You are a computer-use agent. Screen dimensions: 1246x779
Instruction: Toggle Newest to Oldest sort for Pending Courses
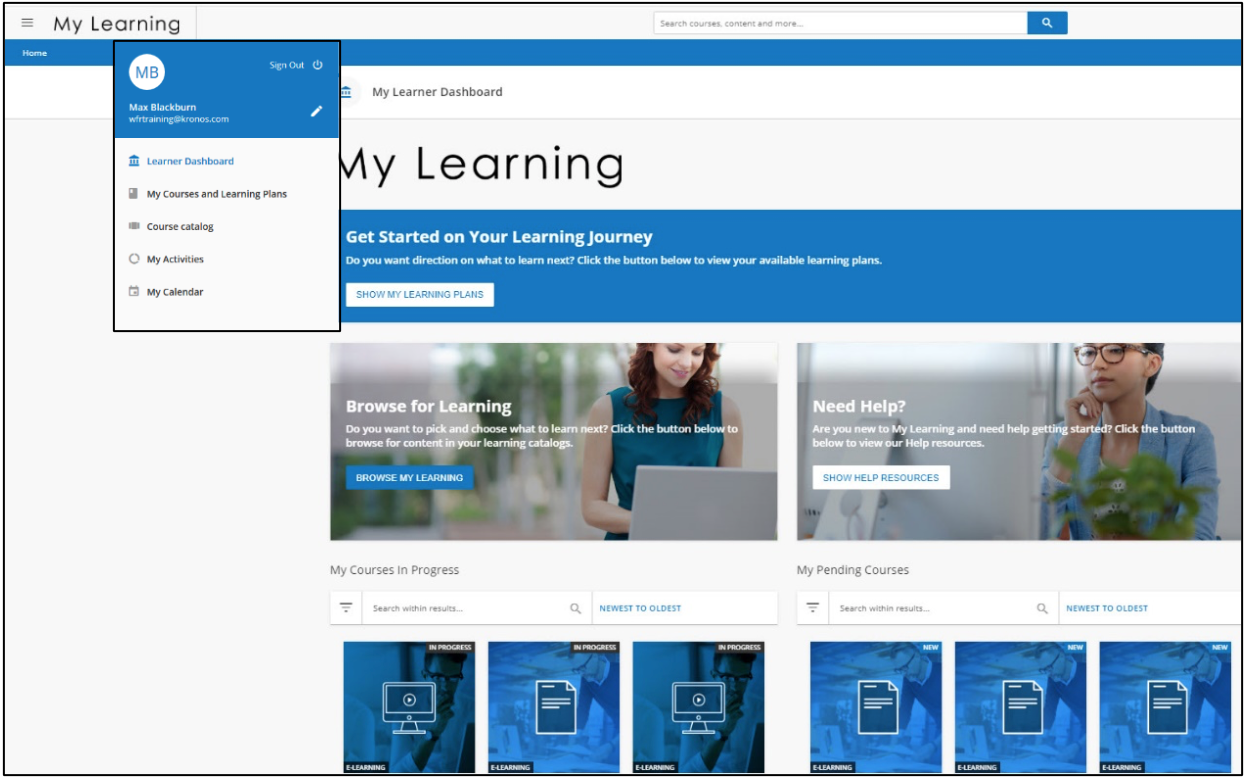(x=1107, y=608)
